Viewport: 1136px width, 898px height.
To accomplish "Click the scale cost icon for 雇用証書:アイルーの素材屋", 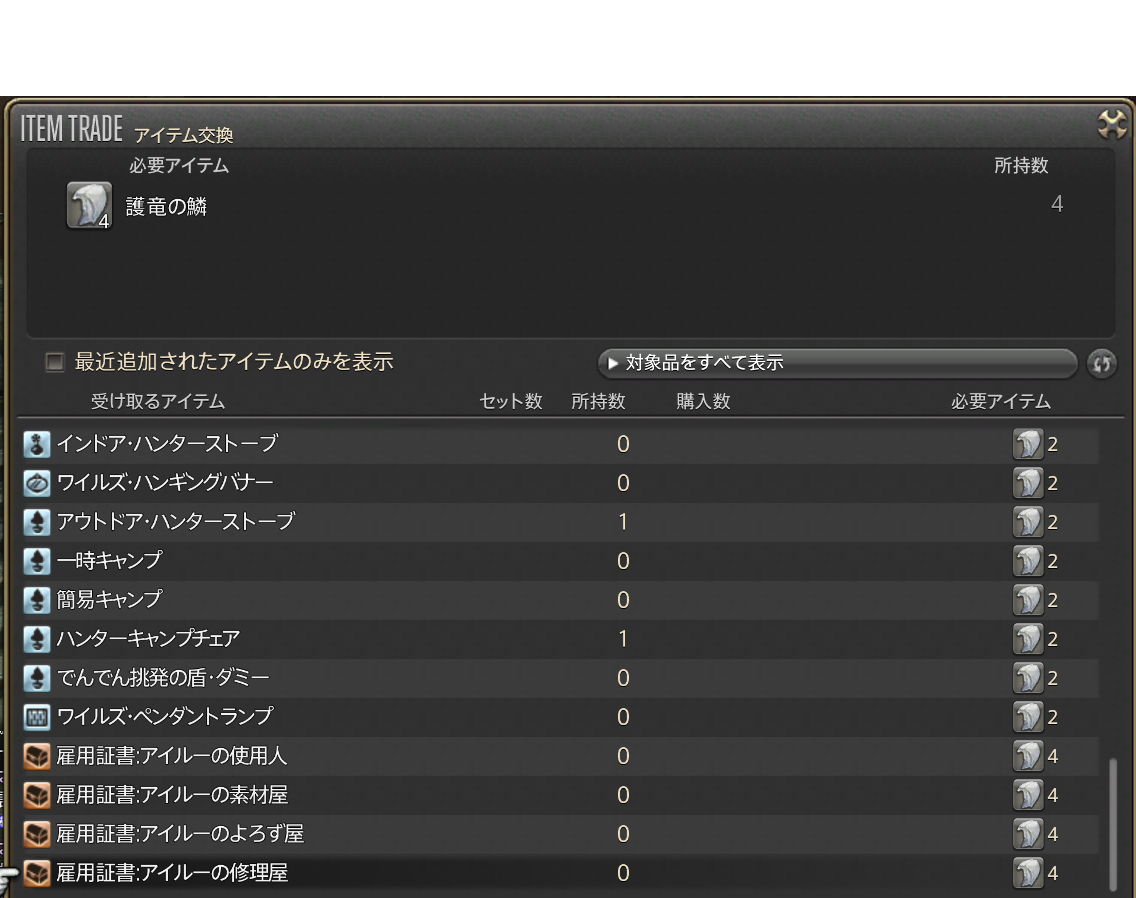I will (1027, 795).
